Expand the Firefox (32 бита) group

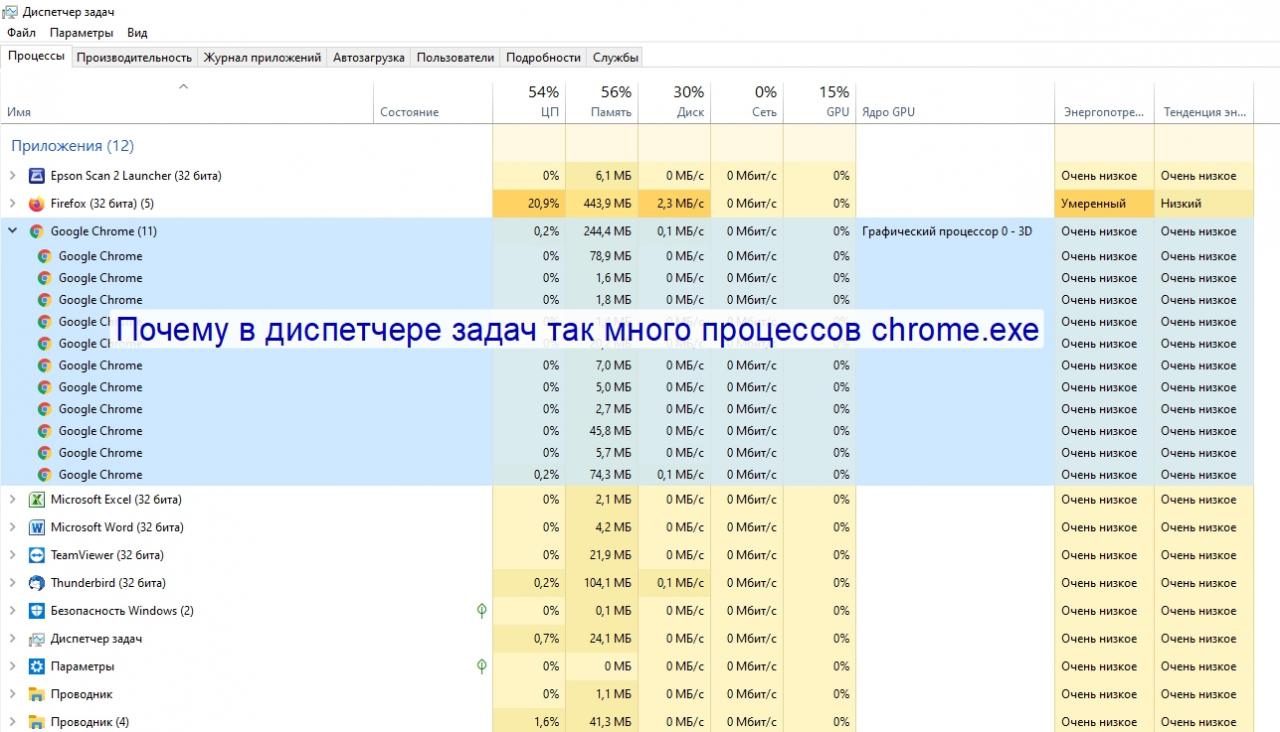coord(12,204)
